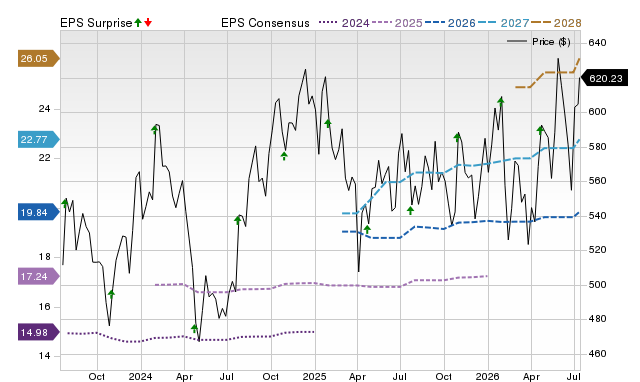Screen dimensions: 640x382
Task: Click the red down arrow in the EPS Surprise legend
Action: [x=148, y=23]
